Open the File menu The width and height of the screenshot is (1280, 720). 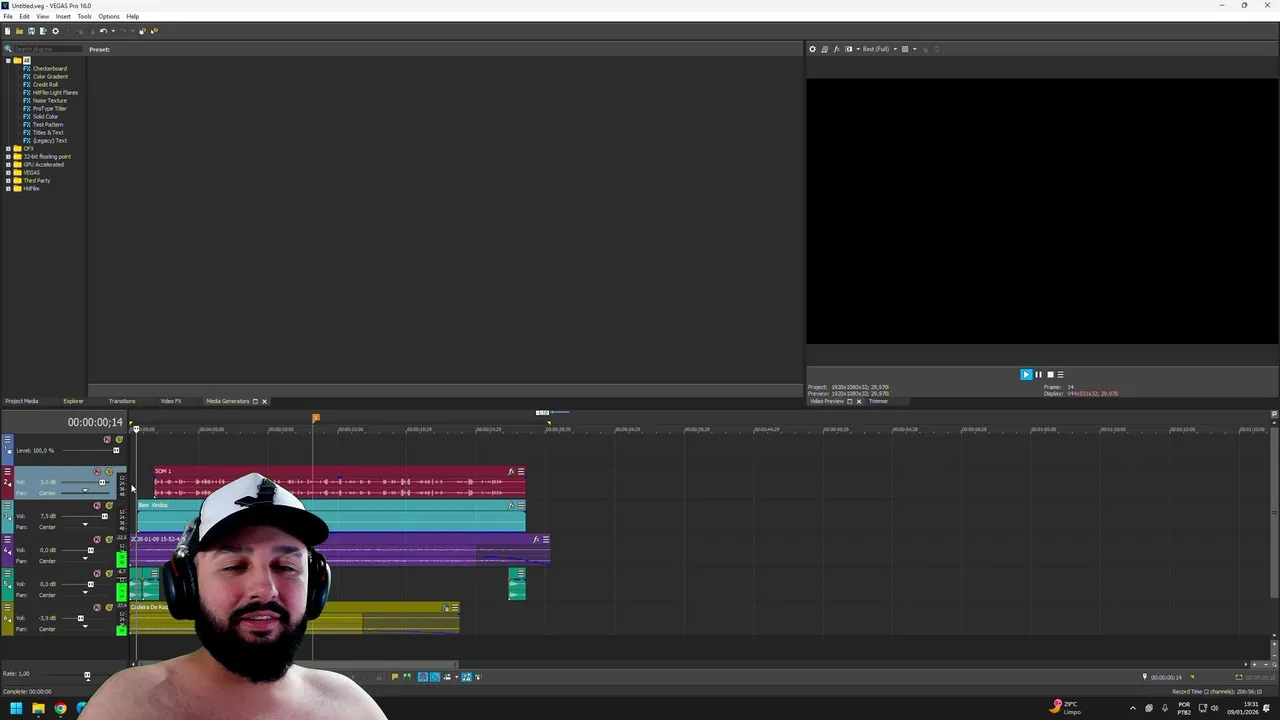click(x=8, y=17)
